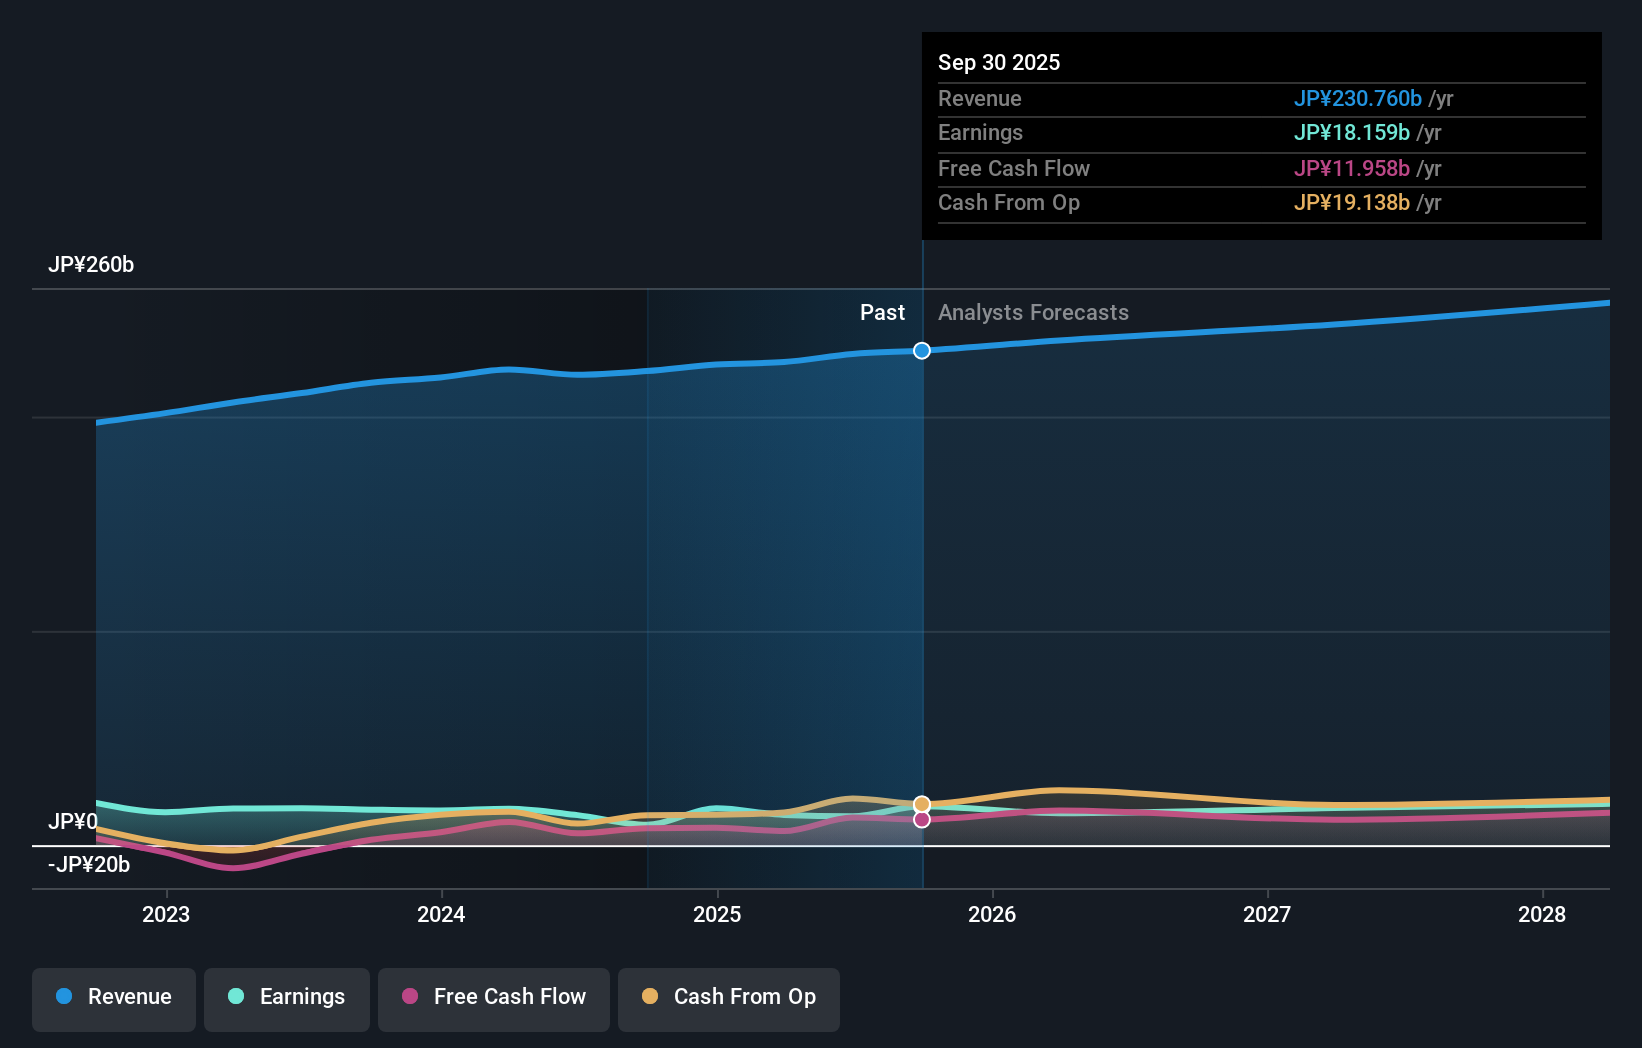Open the Sep 30 2025 tooltip header
Viewport: 1642px width, 1048px height.
[999, 62]
